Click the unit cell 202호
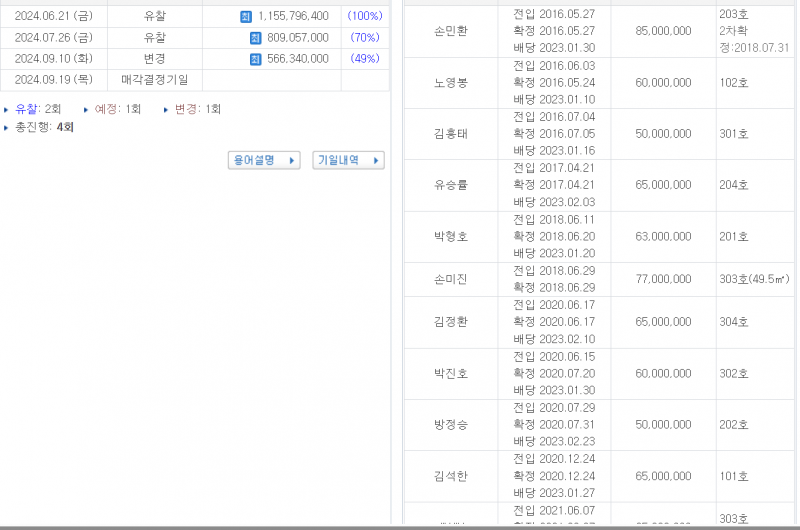The width and height of the screenshot is (800, 530). click(734, 424)
